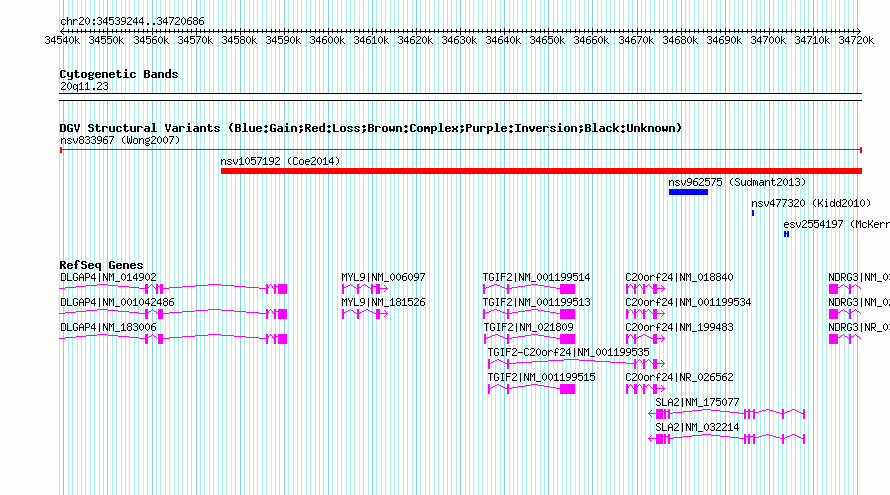Image resolution: width=890 pixels, height=495 pixels.
Task: Click TGIF2|NM_001199513 transcript label
Action: (536, 303)
